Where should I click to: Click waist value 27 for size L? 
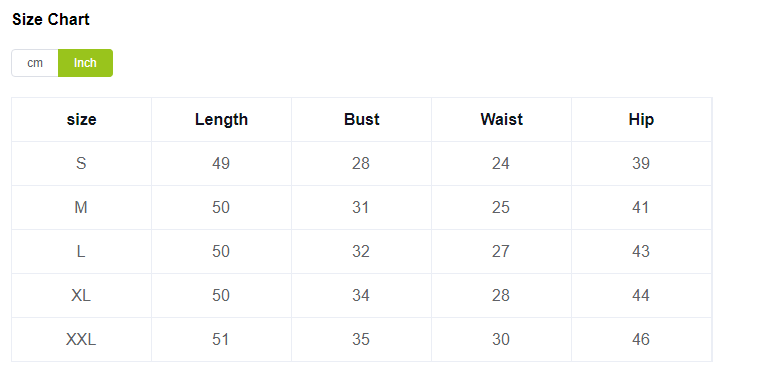501,252
